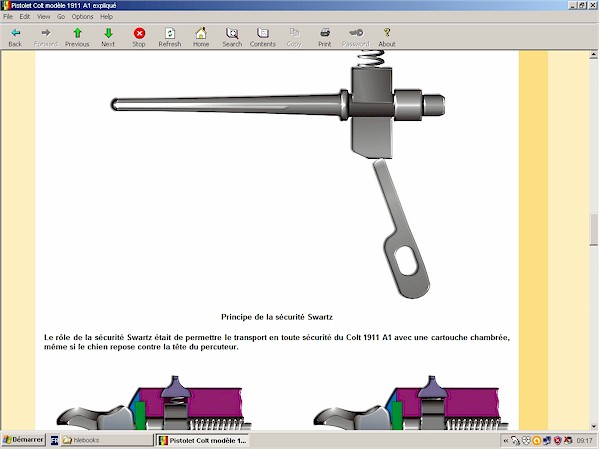The height and width of the screenshot is (450, 600).
Task: Open the Go menu
Action: (61, 16)
